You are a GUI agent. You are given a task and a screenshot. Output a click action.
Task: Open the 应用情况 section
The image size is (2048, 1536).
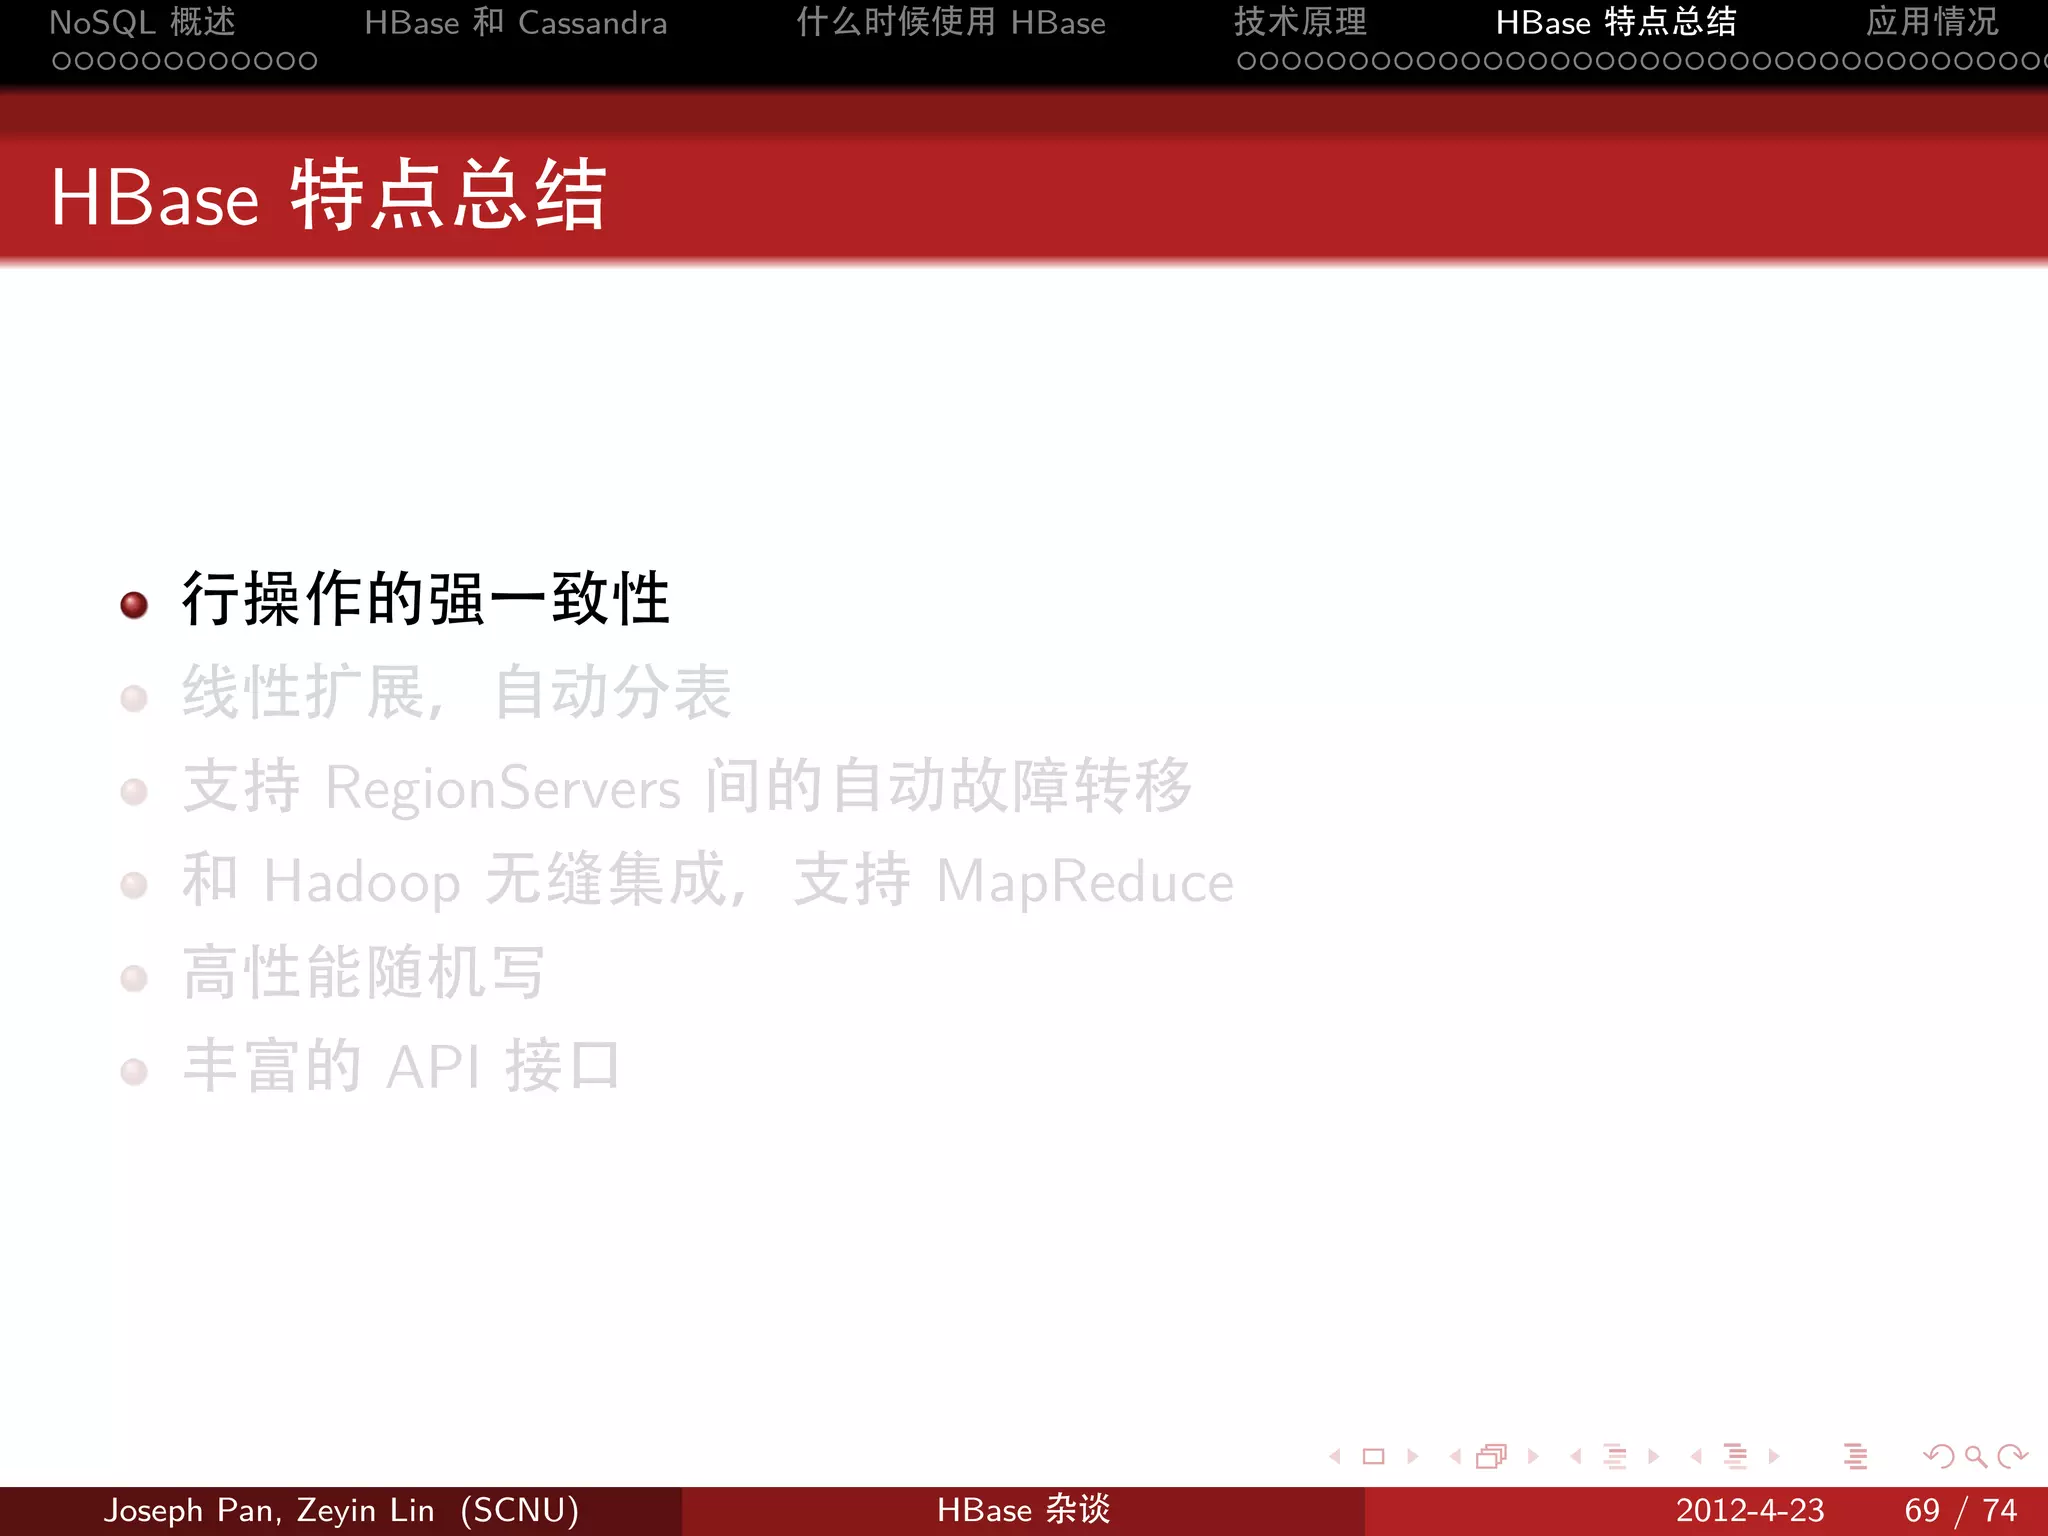point(1932,22)
